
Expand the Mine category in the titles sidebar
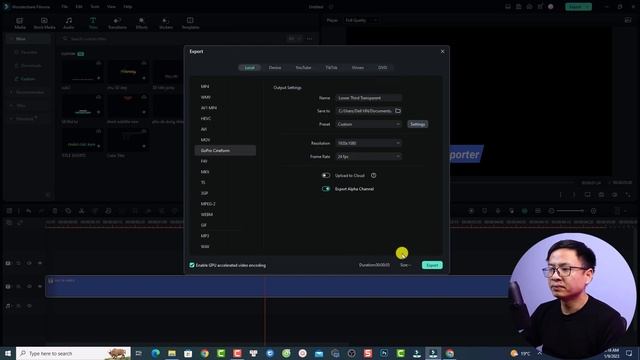click(x=28, y=39)
